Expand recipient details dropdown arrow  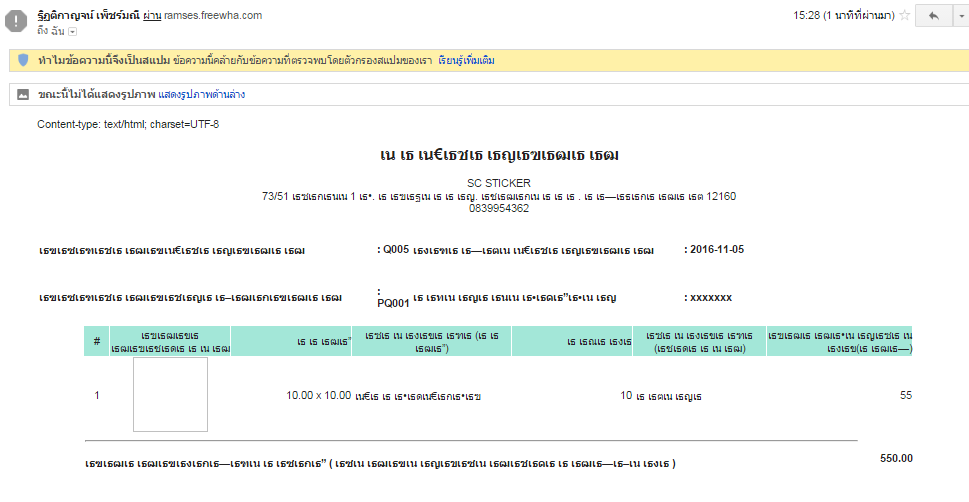[x=73, y=32]
